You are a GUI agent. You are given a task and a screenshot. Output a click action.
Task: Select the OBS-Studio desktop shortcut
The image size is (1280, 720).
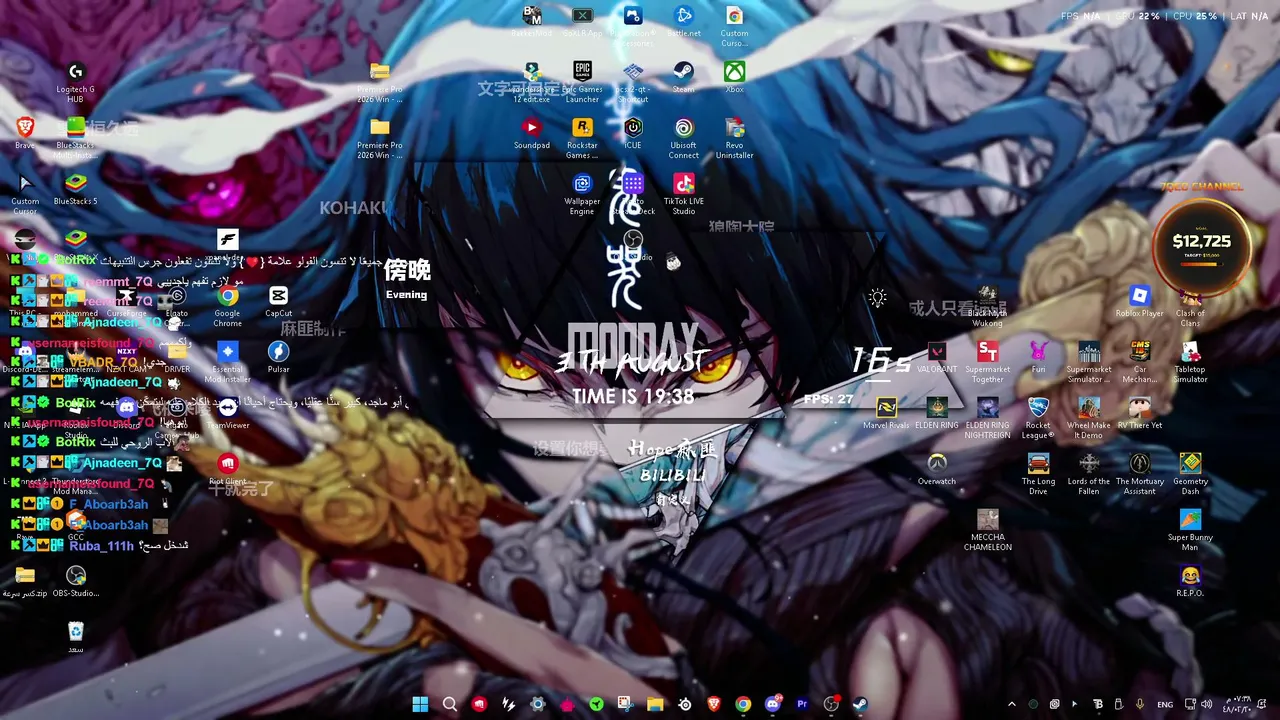click(x=76, y=582)
